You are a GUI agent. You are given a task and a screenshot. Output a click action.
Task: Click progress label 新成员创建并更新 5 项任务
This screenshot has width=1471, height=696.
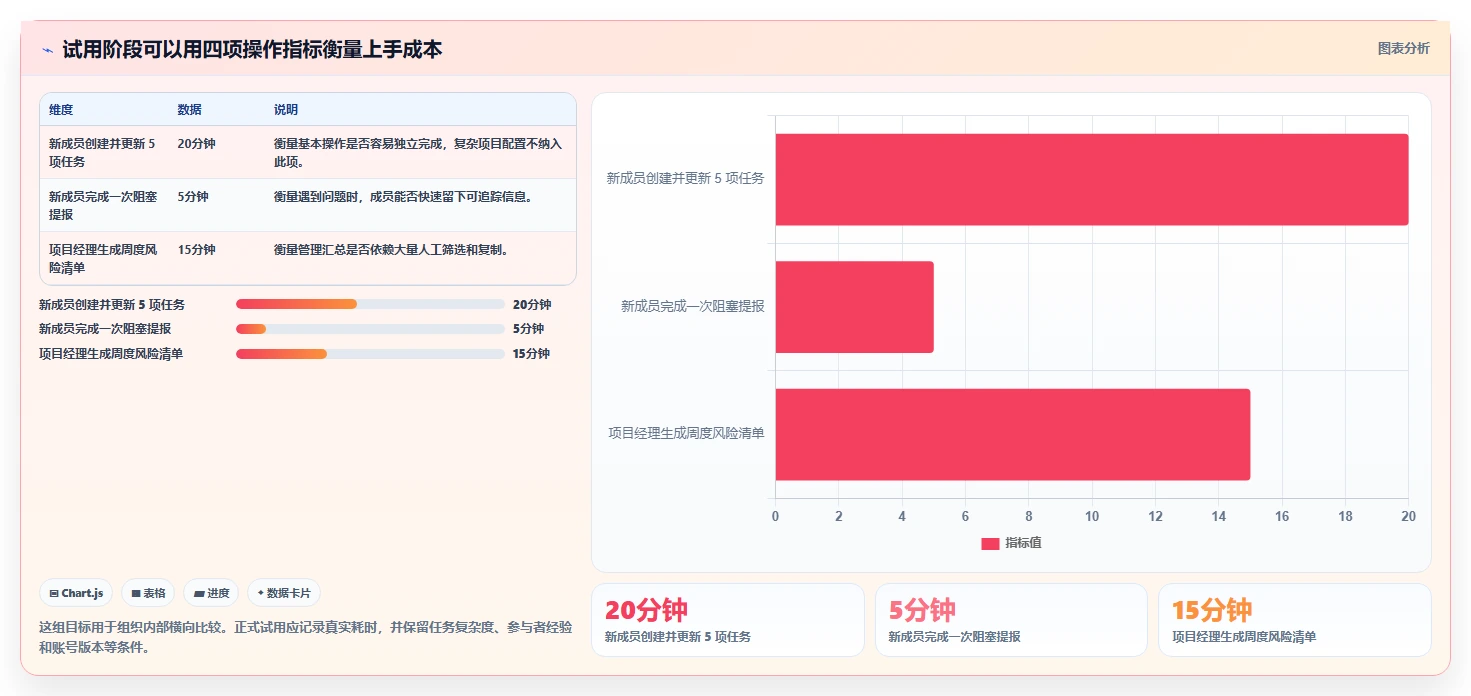click(x=112, y=305)
